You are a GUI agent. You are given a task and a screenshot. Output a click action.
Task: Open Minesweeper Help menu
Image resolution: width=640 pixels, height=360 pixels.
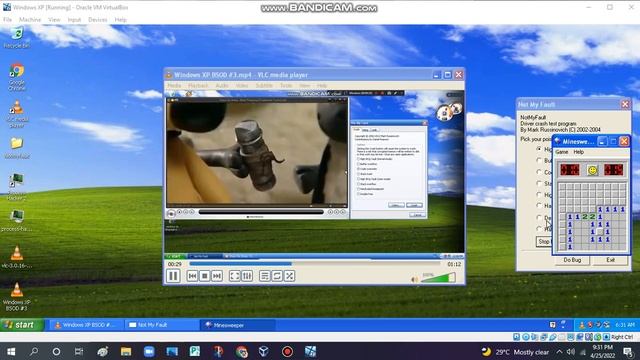[579, 152]
